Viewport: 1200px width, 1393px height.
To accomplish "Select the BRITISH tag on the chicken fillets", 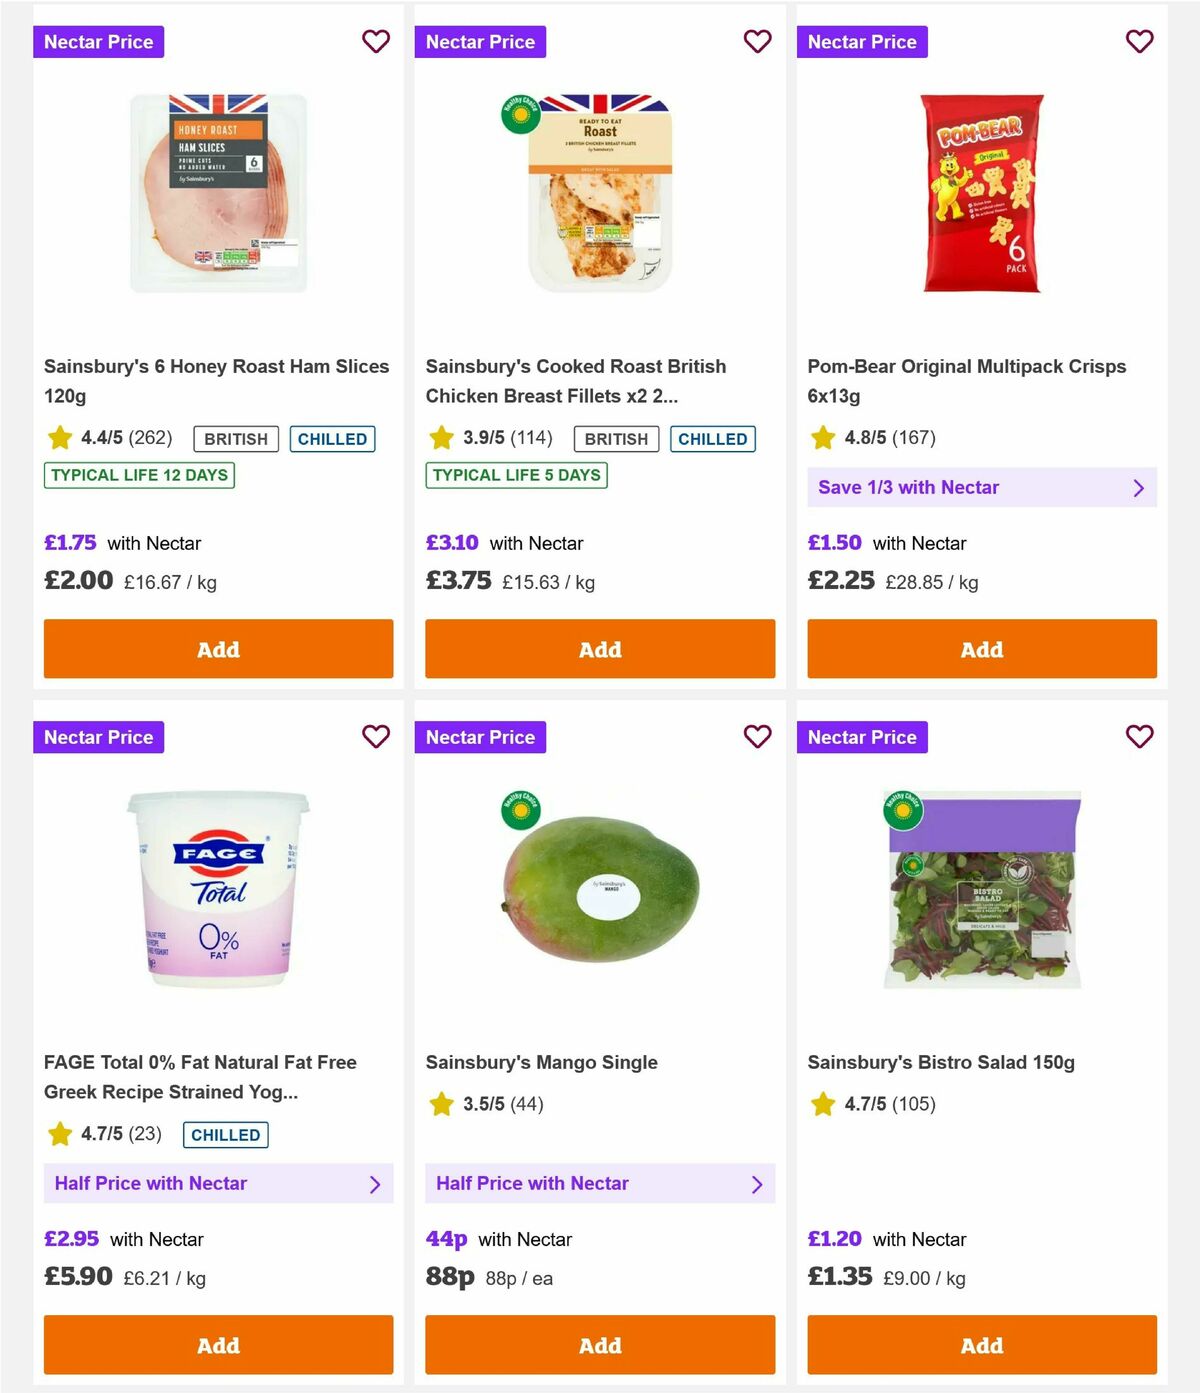I will pos(615,438).
